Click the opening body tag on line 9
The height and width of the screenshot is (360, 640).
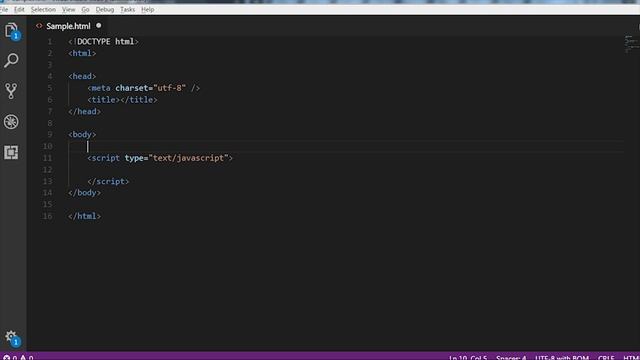click(82, 134)
